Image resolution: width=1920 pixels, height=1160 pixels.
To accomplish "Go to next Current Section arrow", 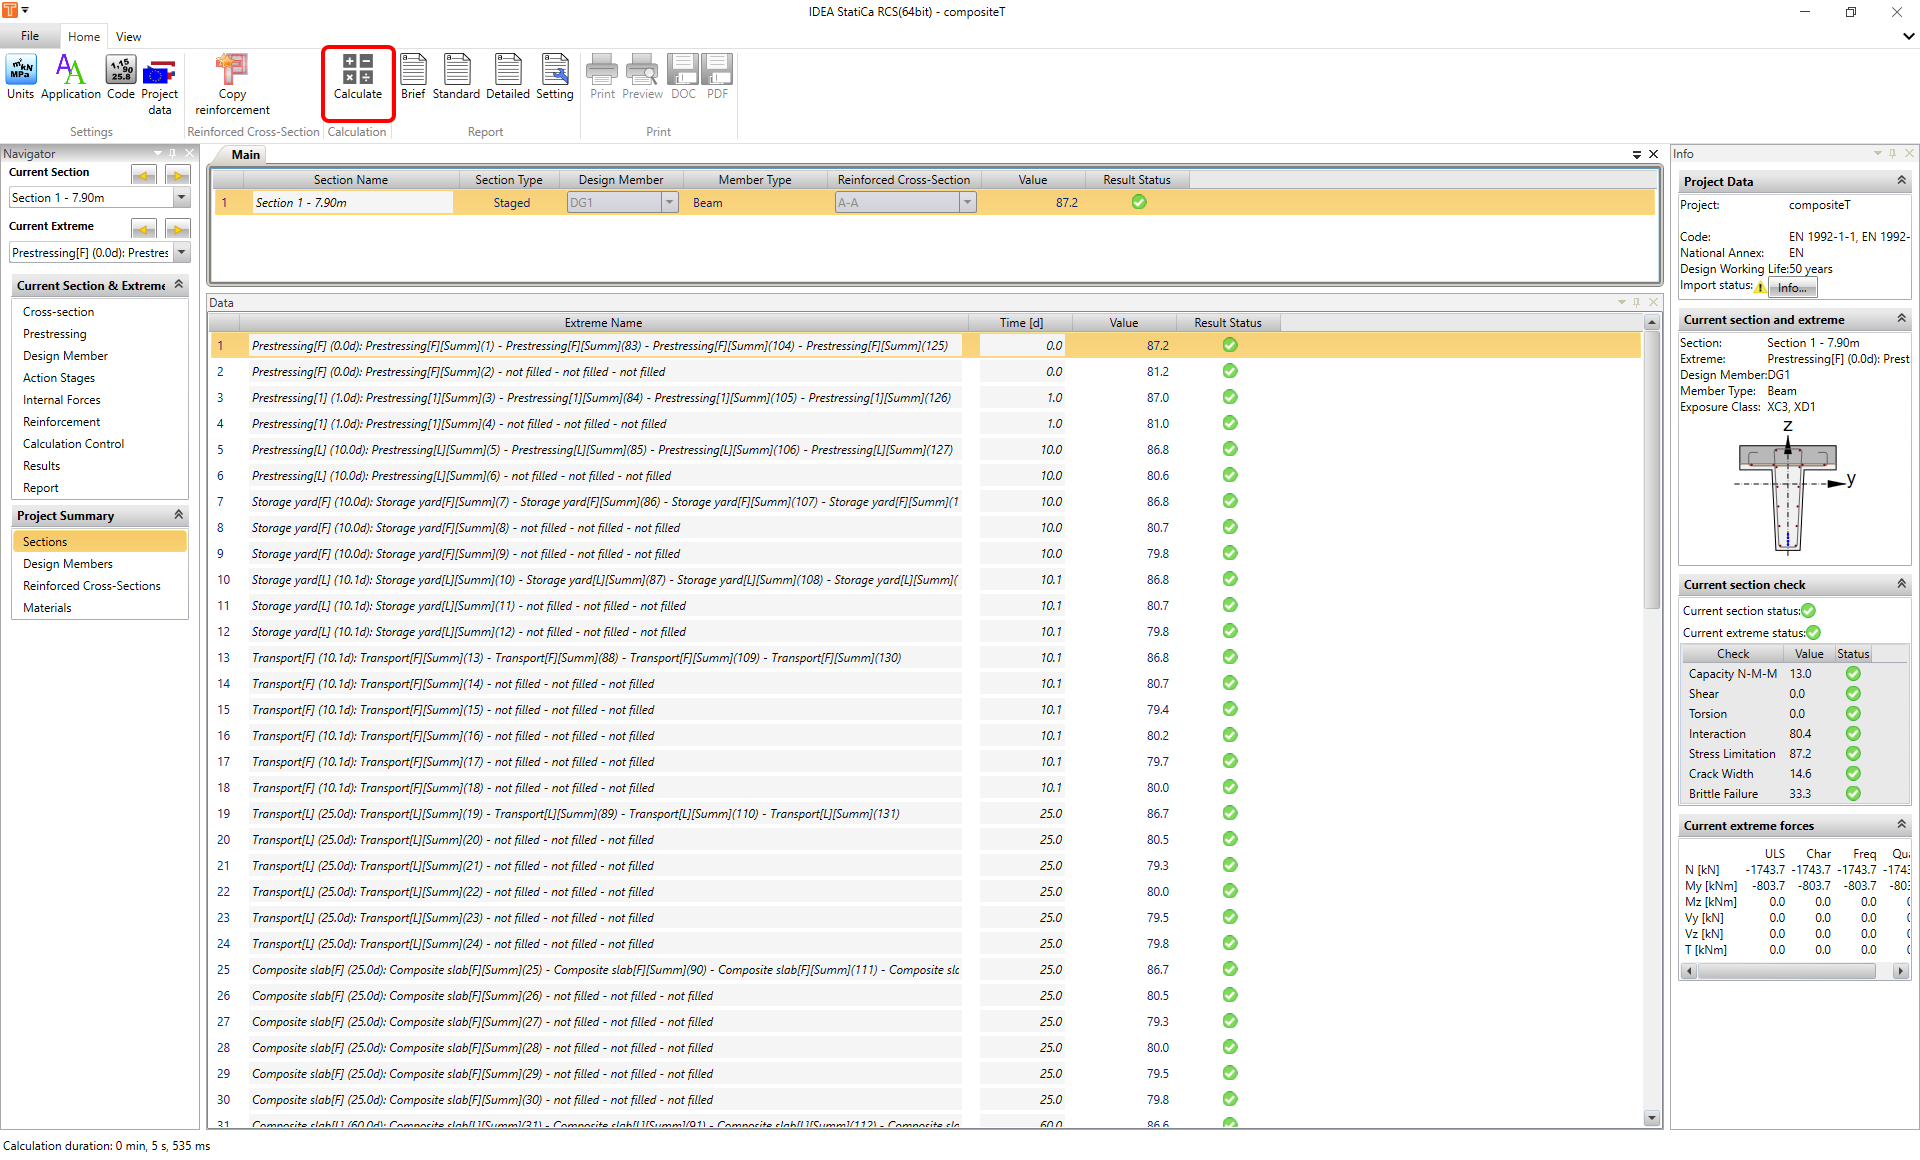I will (177, 176).
